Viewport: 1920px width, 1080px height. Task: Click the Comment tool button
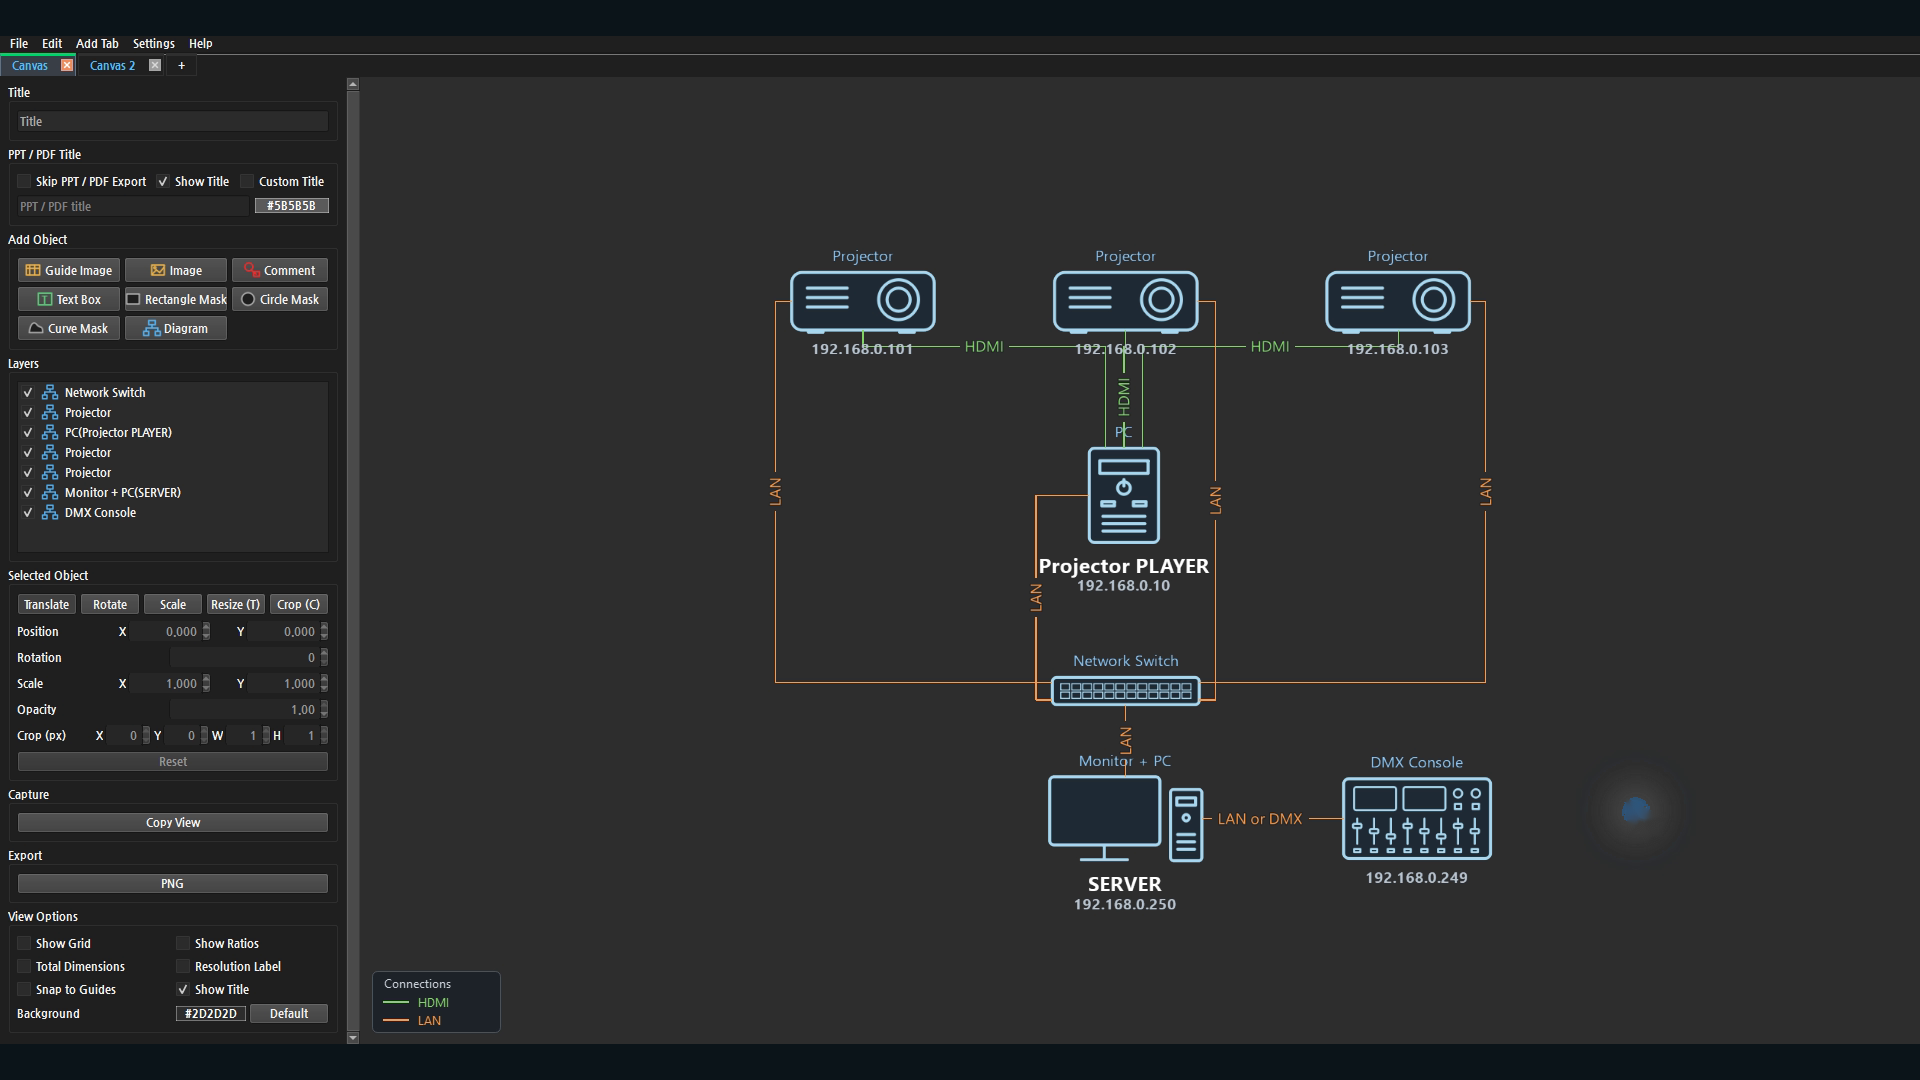pos(280,270)
